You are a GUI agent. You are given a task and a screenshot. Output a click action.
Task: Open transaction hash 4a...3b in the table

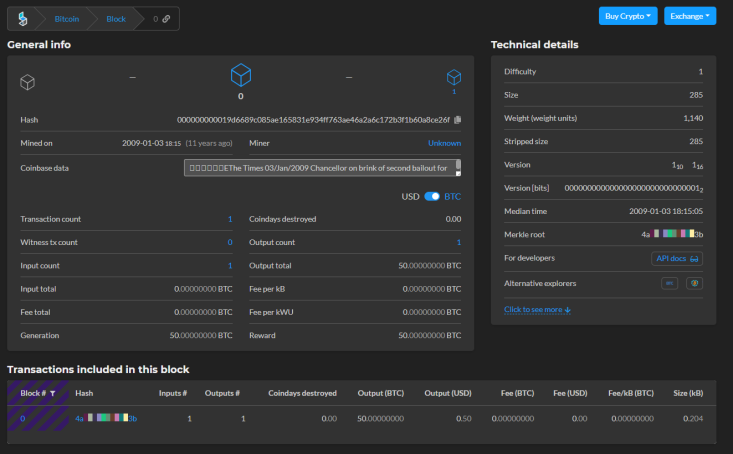tap(106, 418)
